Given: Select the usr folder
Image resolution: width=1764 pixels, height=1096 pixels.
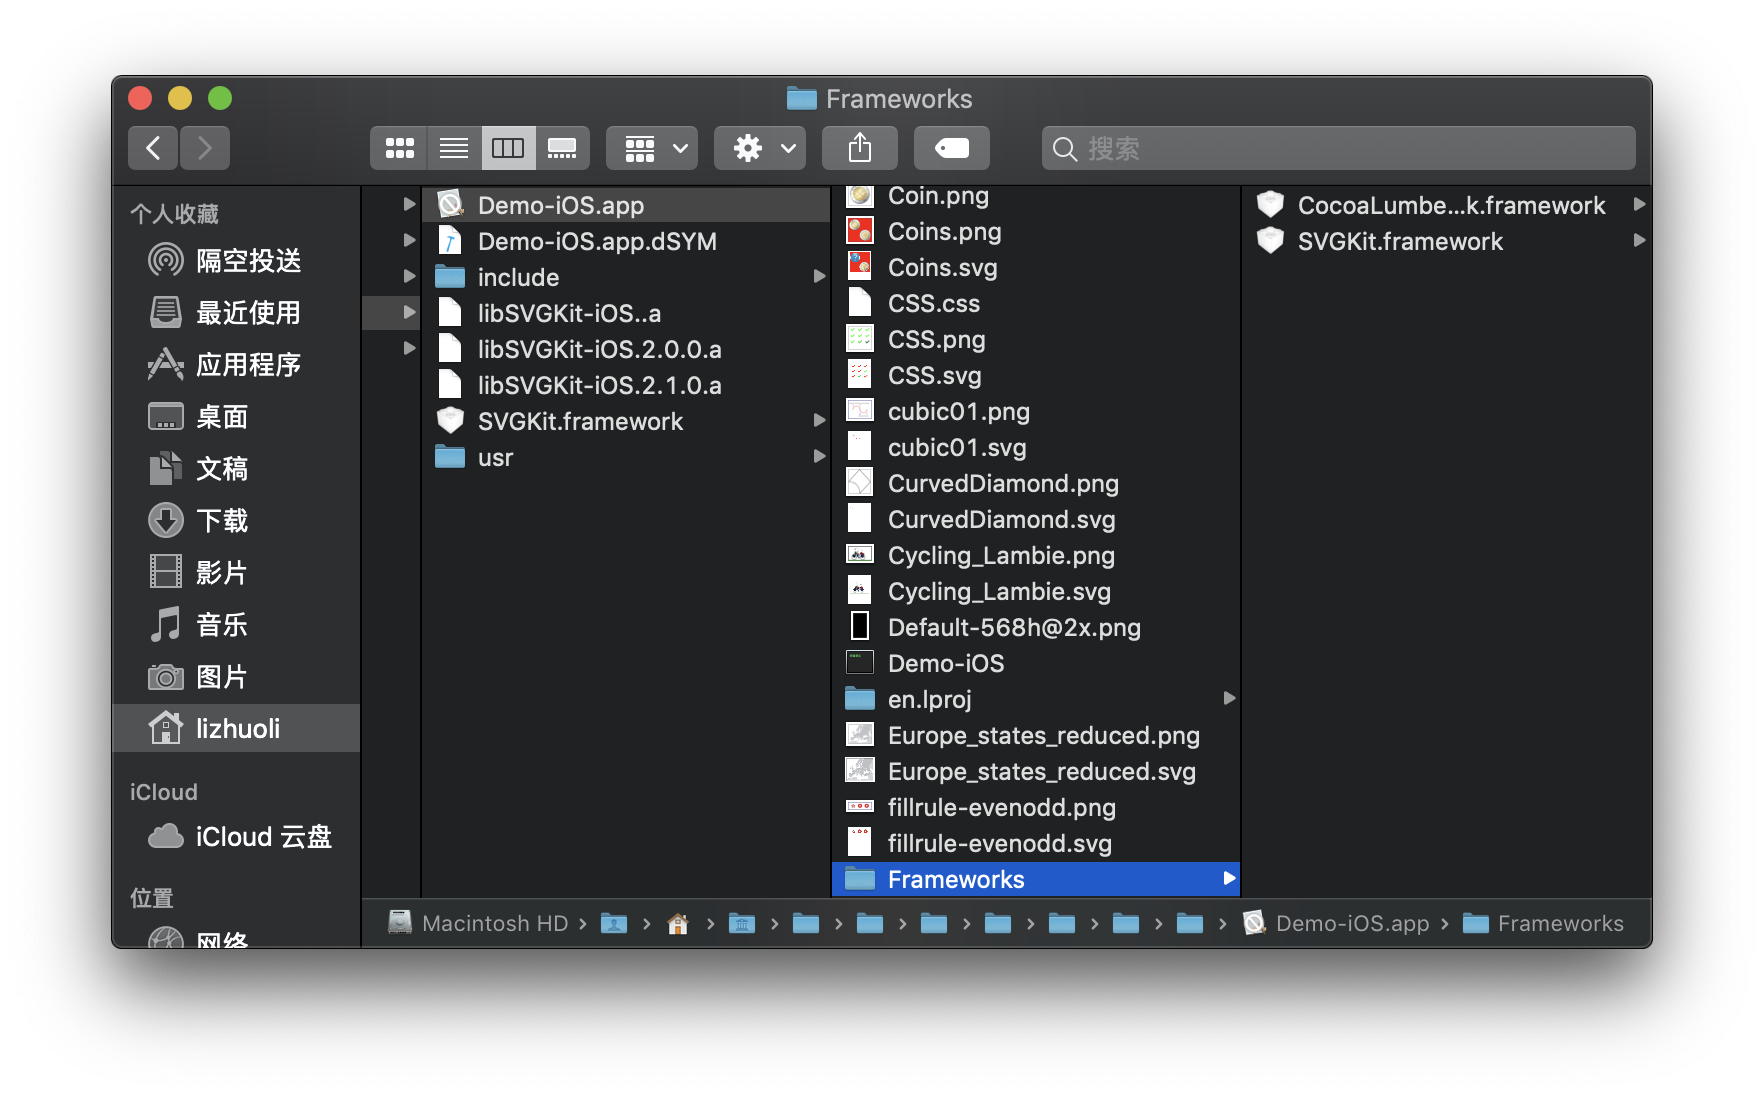Looking at the screenshot, I should tap(627, 457).
